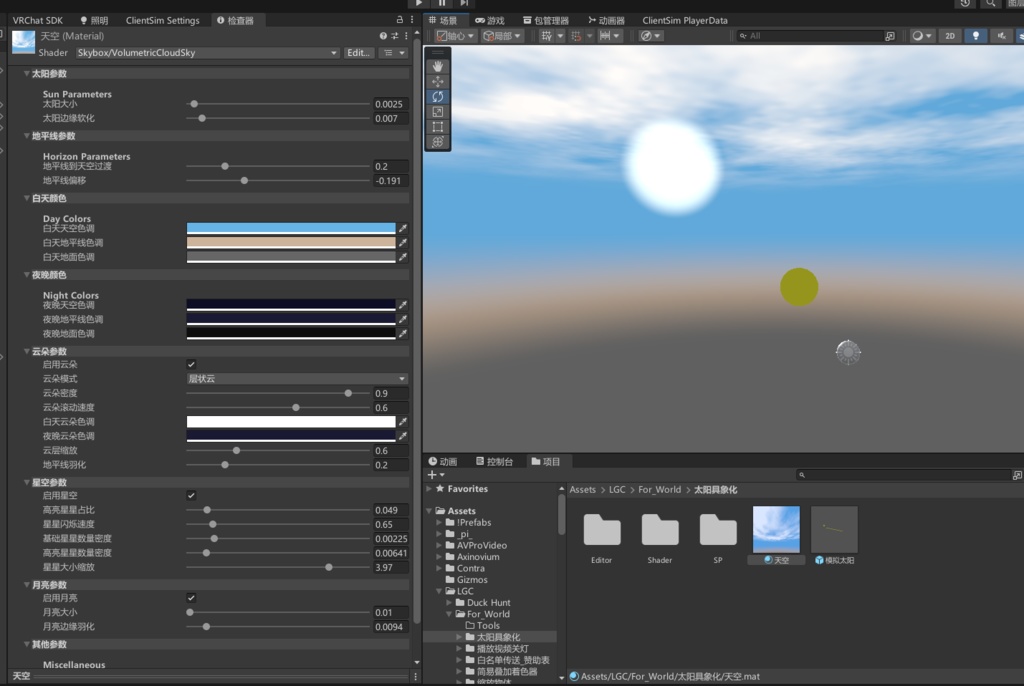
Task: Toggle scene lighting with the bulb icon
Action: [x=976, y=35]
